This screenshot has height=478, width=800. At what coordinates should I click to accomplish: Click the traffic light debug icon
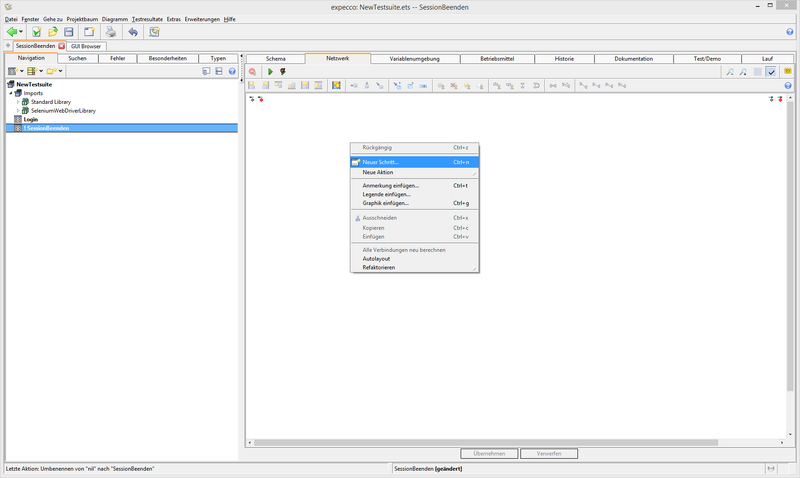click(x=283, y=72)
